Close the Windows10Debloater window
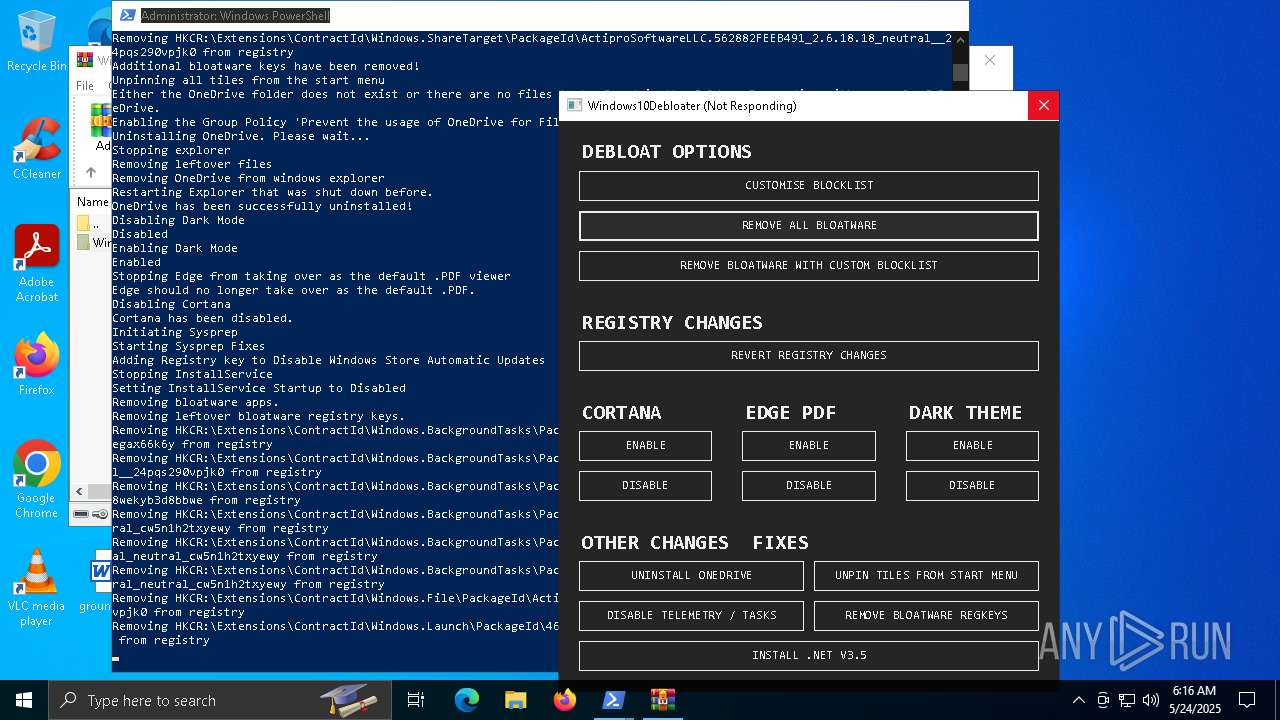The height and width of the screenshot is (720, 1280). coord(1043,105)
